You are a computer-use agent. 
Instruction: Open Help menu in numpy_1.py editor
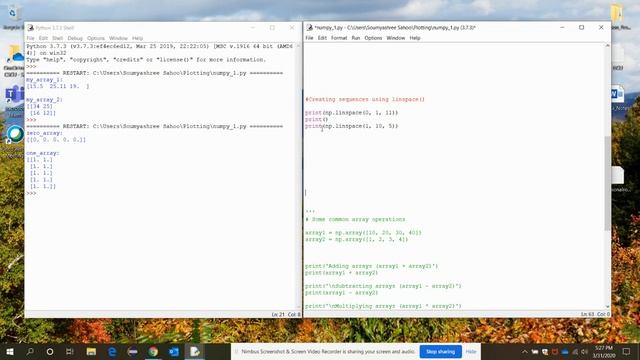click(x=415, y=38)
